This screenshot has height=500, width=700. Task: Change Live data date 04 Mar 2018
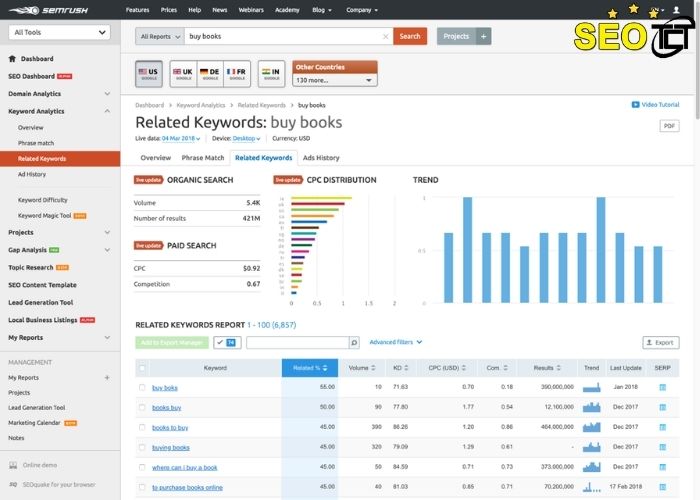click(x=181, y=138)
